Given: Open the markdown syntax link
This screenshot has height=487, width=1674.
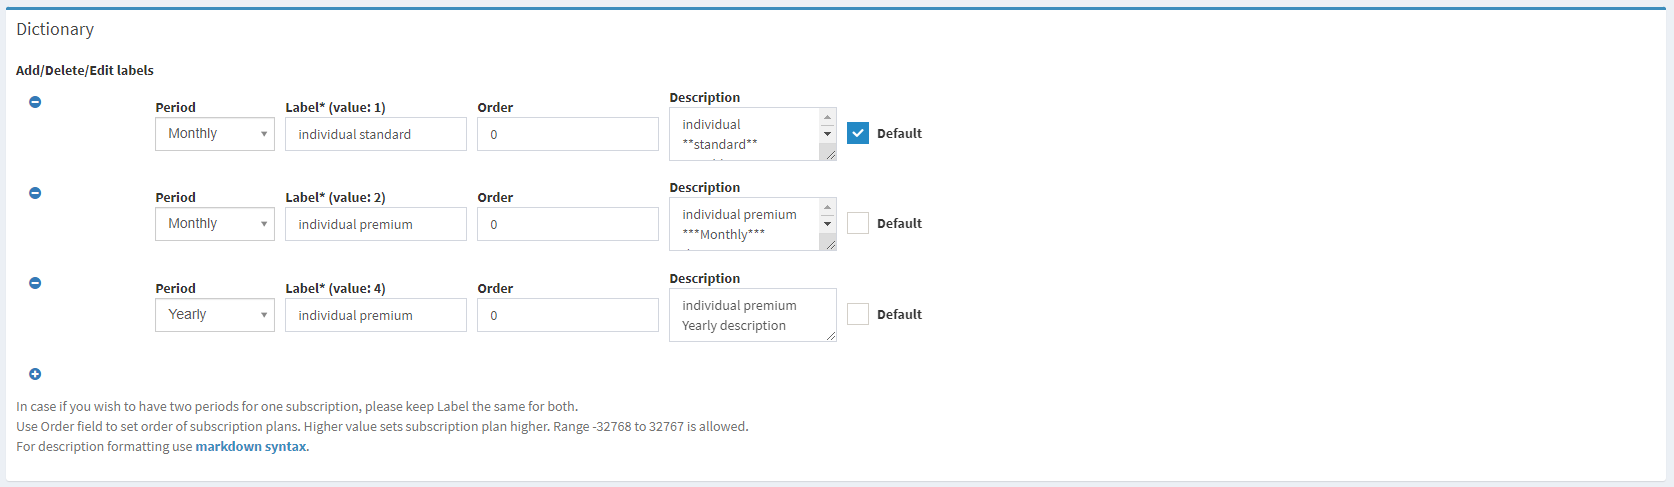Looking at the screenshot, I should click(251, 447).
